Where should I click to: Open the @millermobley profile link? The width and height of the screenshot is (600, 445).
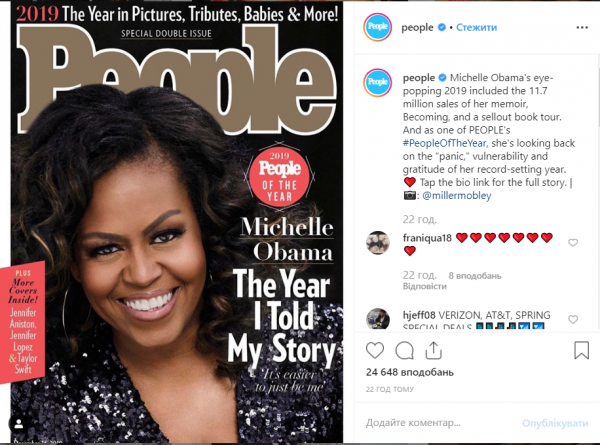457,196
